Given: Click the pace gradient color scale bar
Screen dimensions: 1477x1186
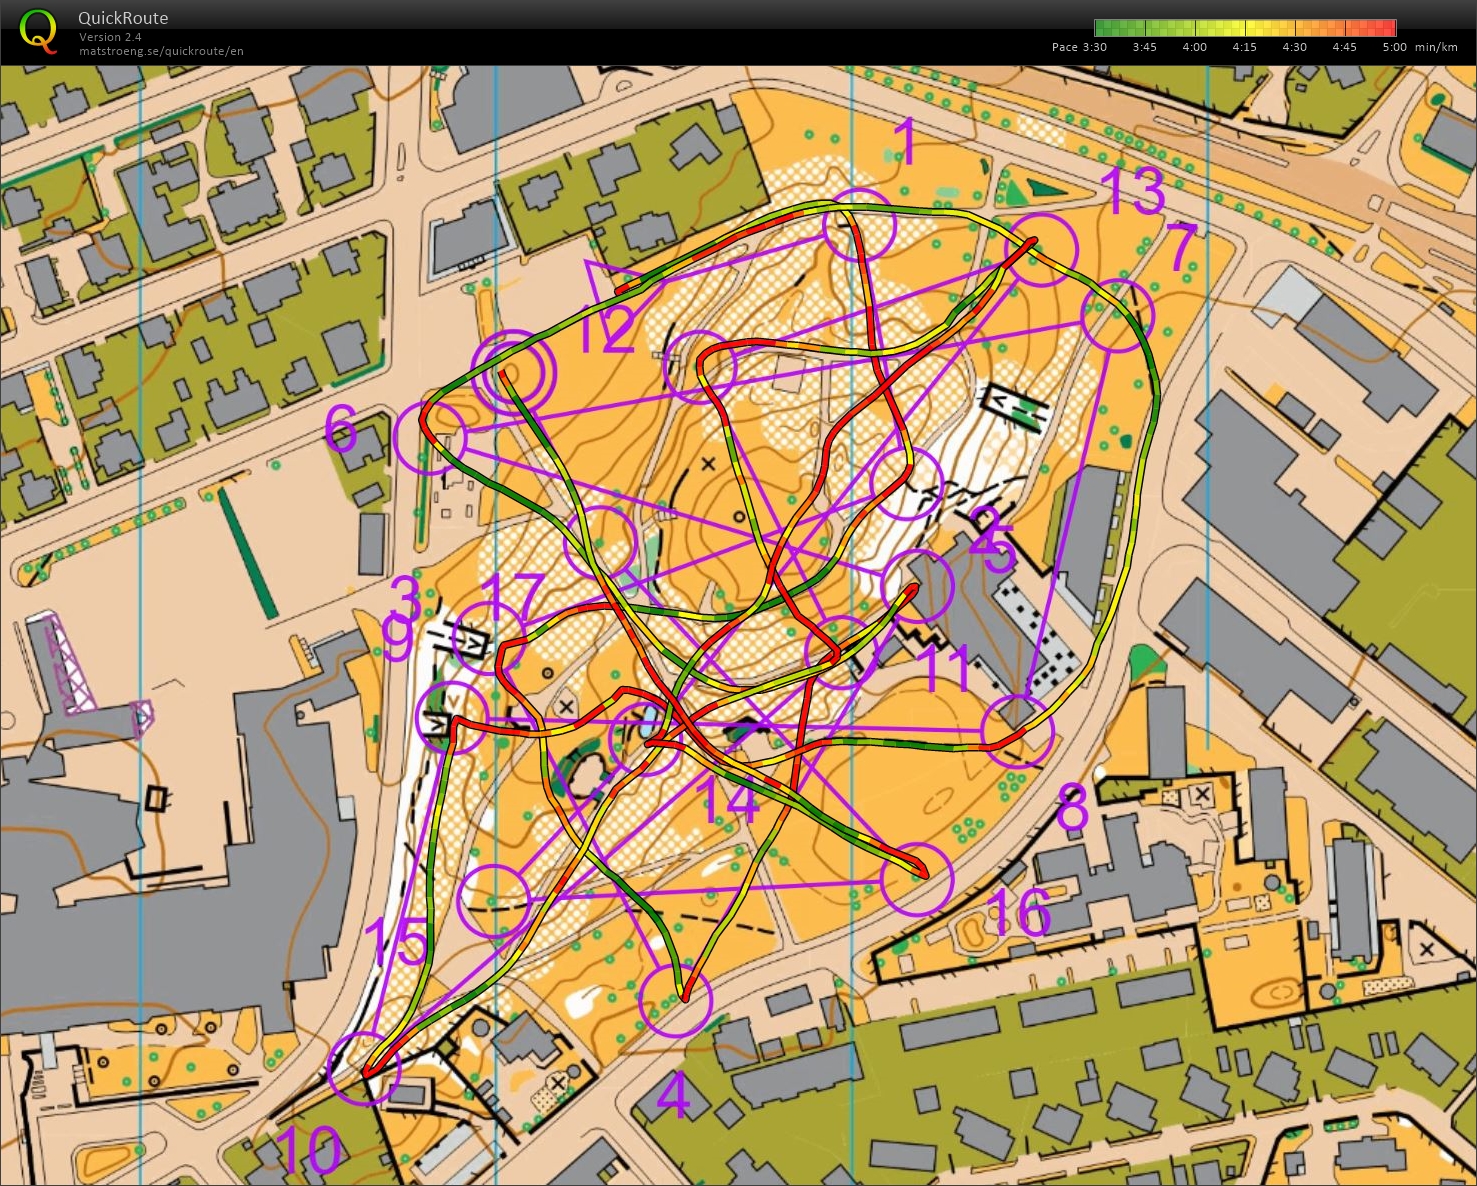Looking at the screenshot, I should pos(1245,27).
